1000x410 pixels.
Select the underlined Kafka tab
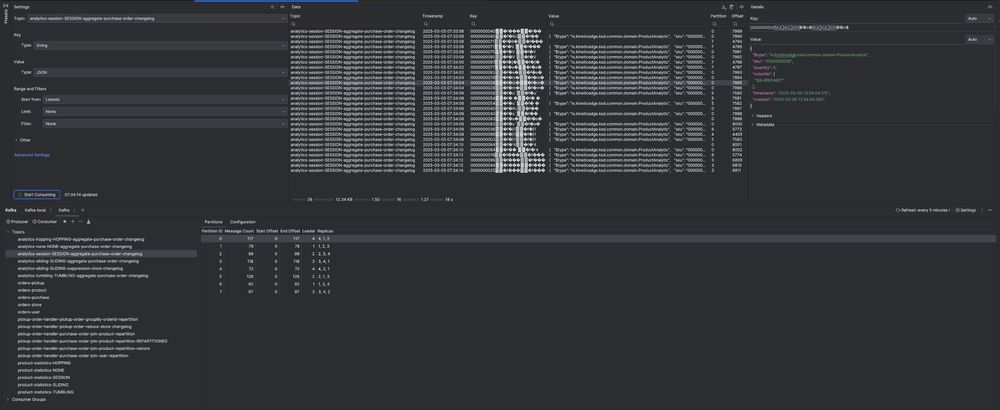coord(64,210)
